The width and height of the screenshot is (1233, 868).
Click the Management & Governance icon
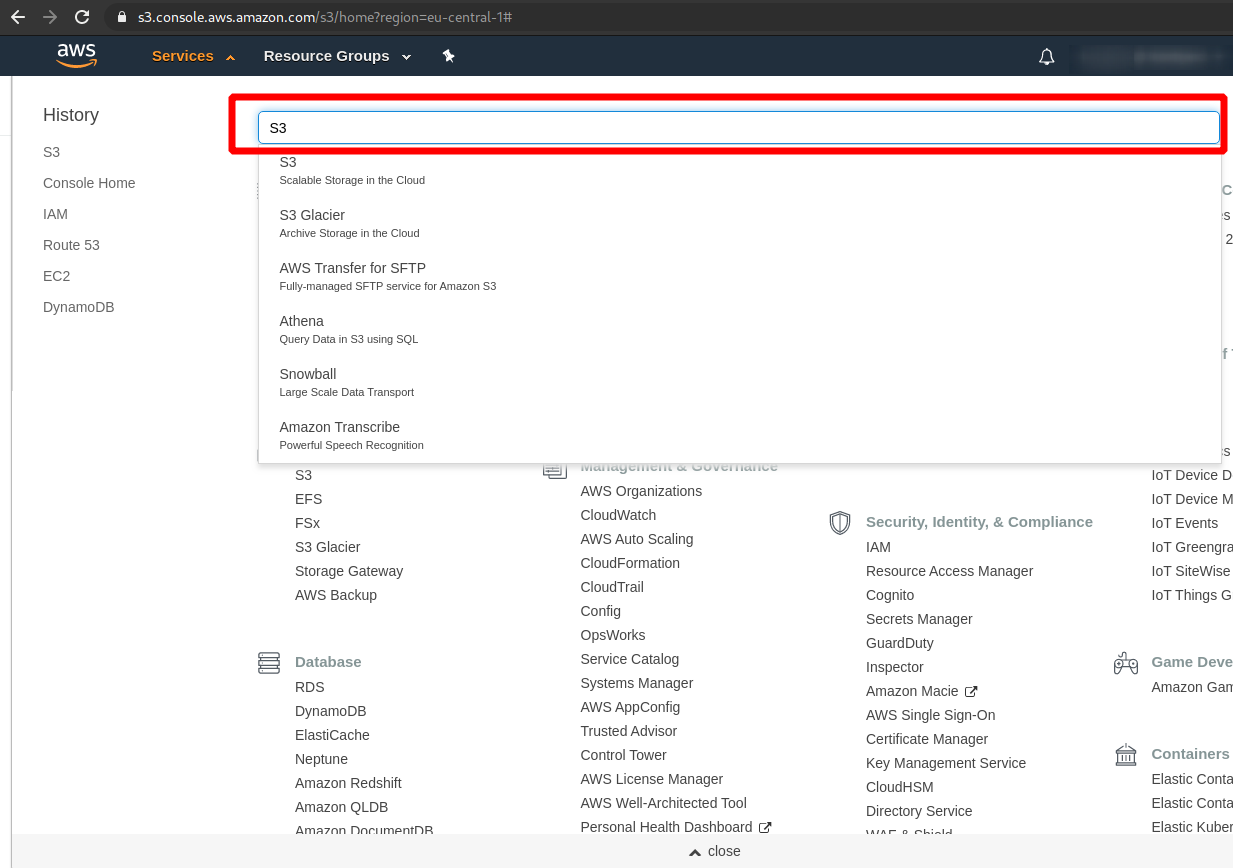pos(555,470)
